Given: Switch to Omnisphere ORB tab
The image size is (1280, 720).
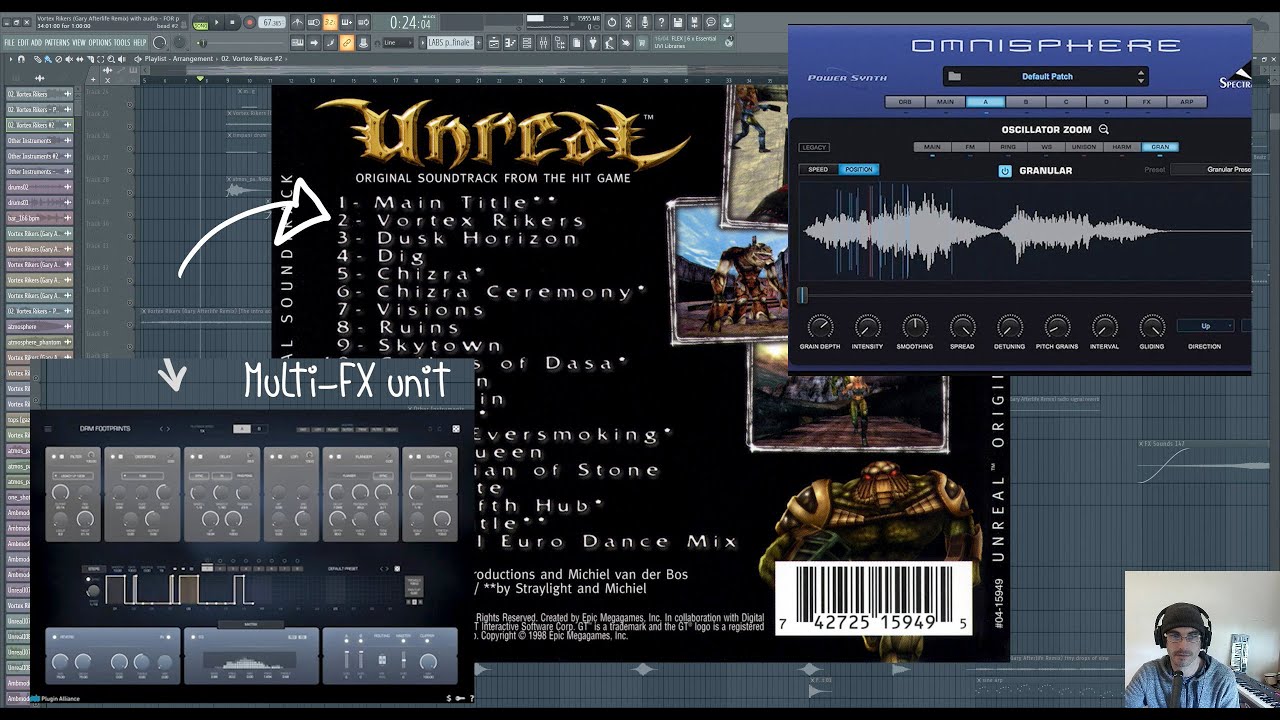Looking at the screenshot, I should click(x=905, y=102).
